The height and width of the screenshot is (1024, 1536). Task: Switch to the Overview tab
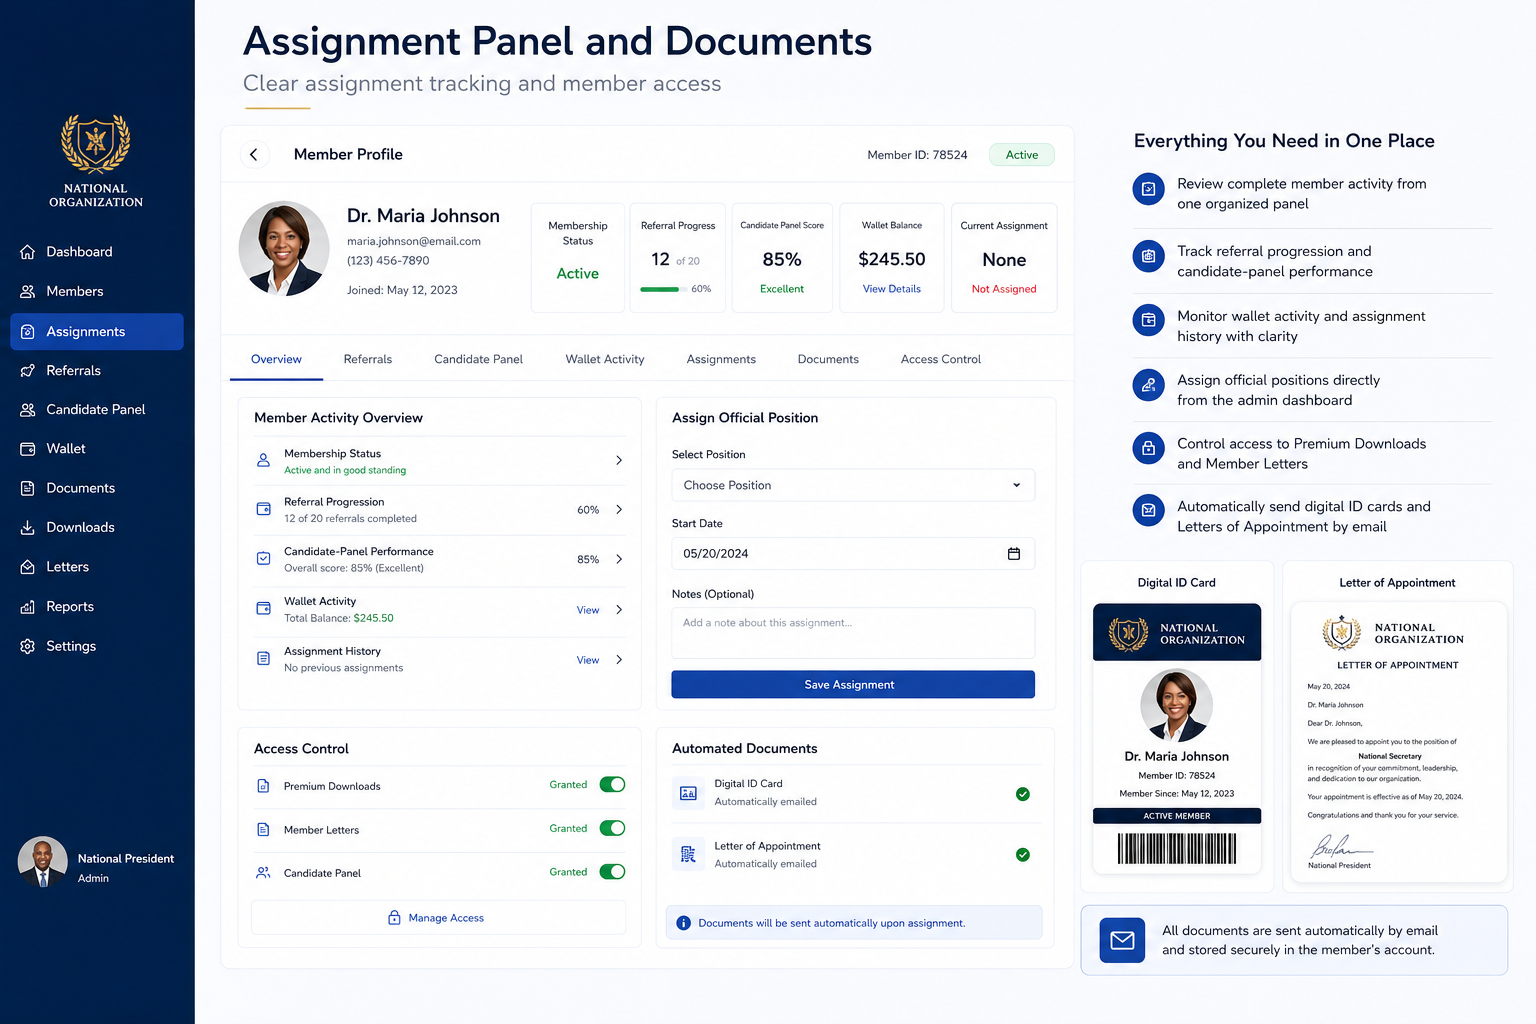pyautogui.click(x=276, y=359)
